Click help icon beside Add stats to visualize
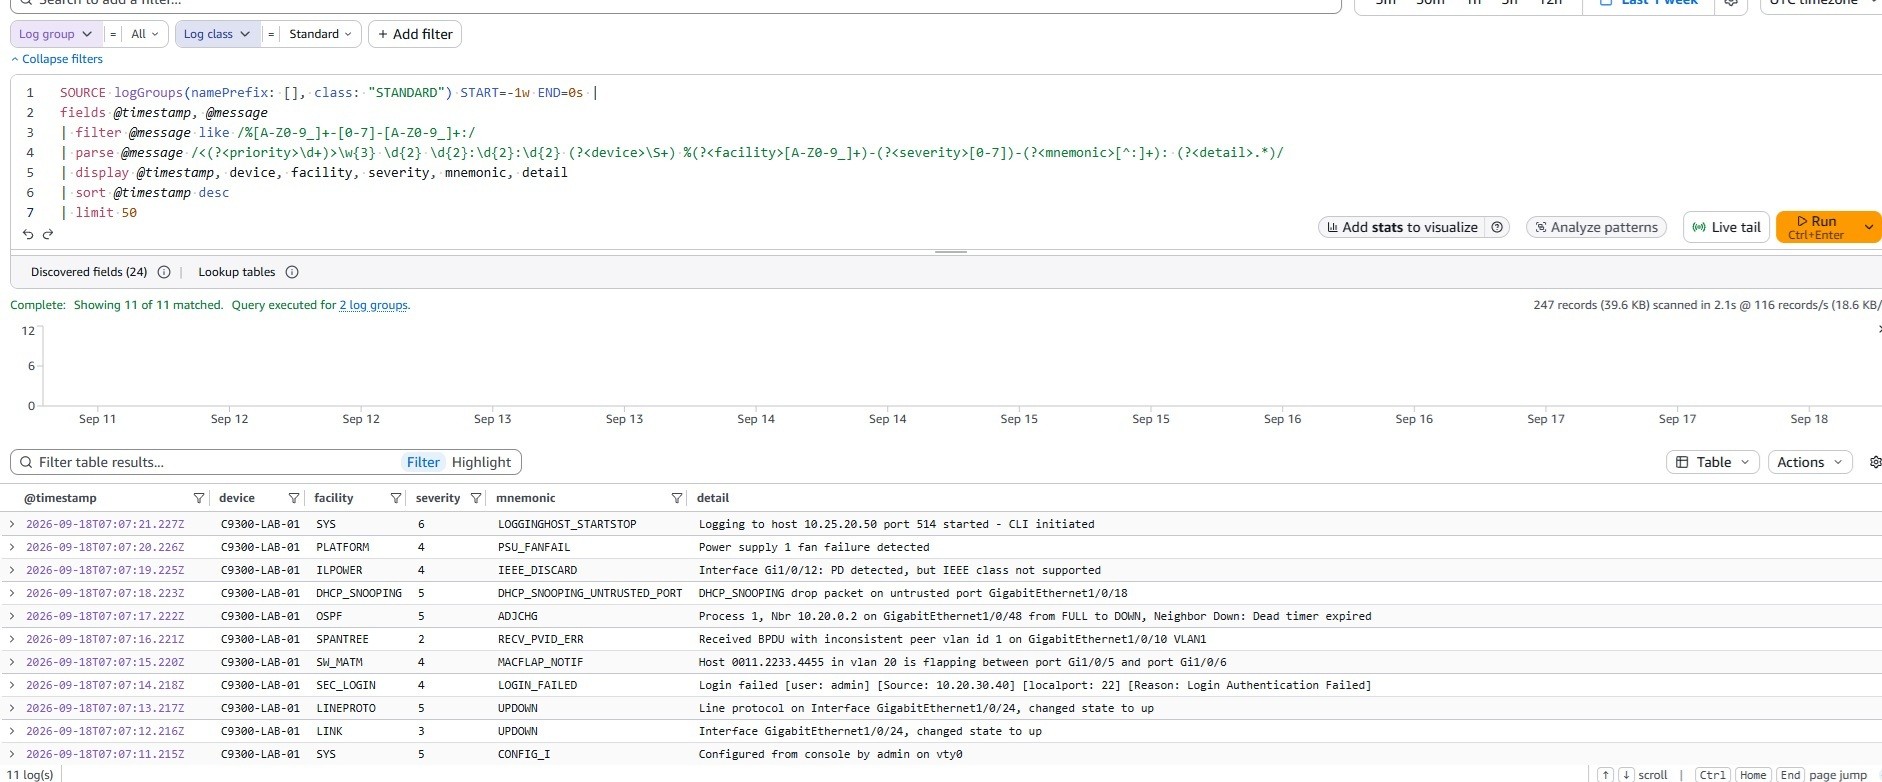This screenshot has width=1882, height=782. tap(1497, 227)
